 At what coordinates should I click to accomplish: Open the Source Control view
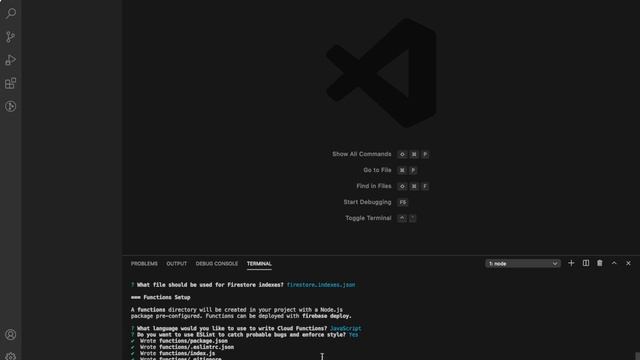[11, 37]
